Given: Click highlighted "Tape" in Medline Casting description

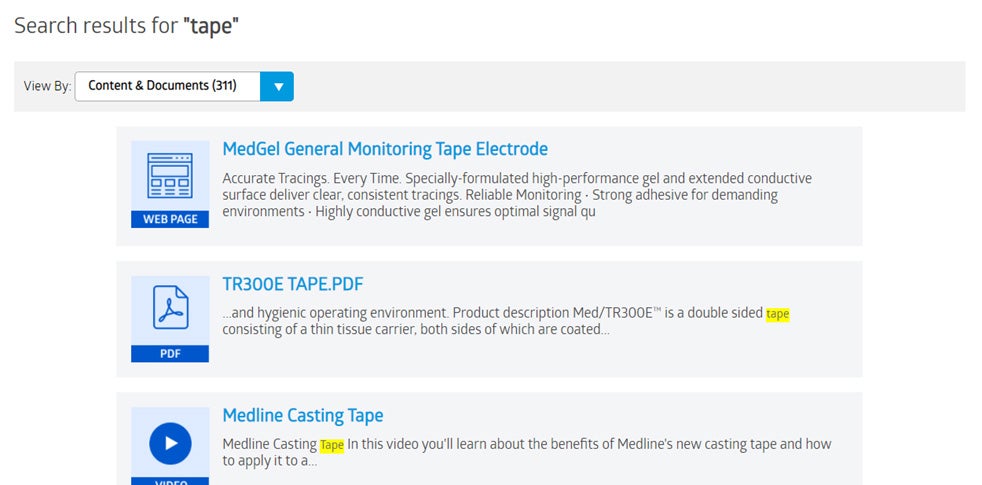Looking at the screenshot, I should tap(332, 445).
